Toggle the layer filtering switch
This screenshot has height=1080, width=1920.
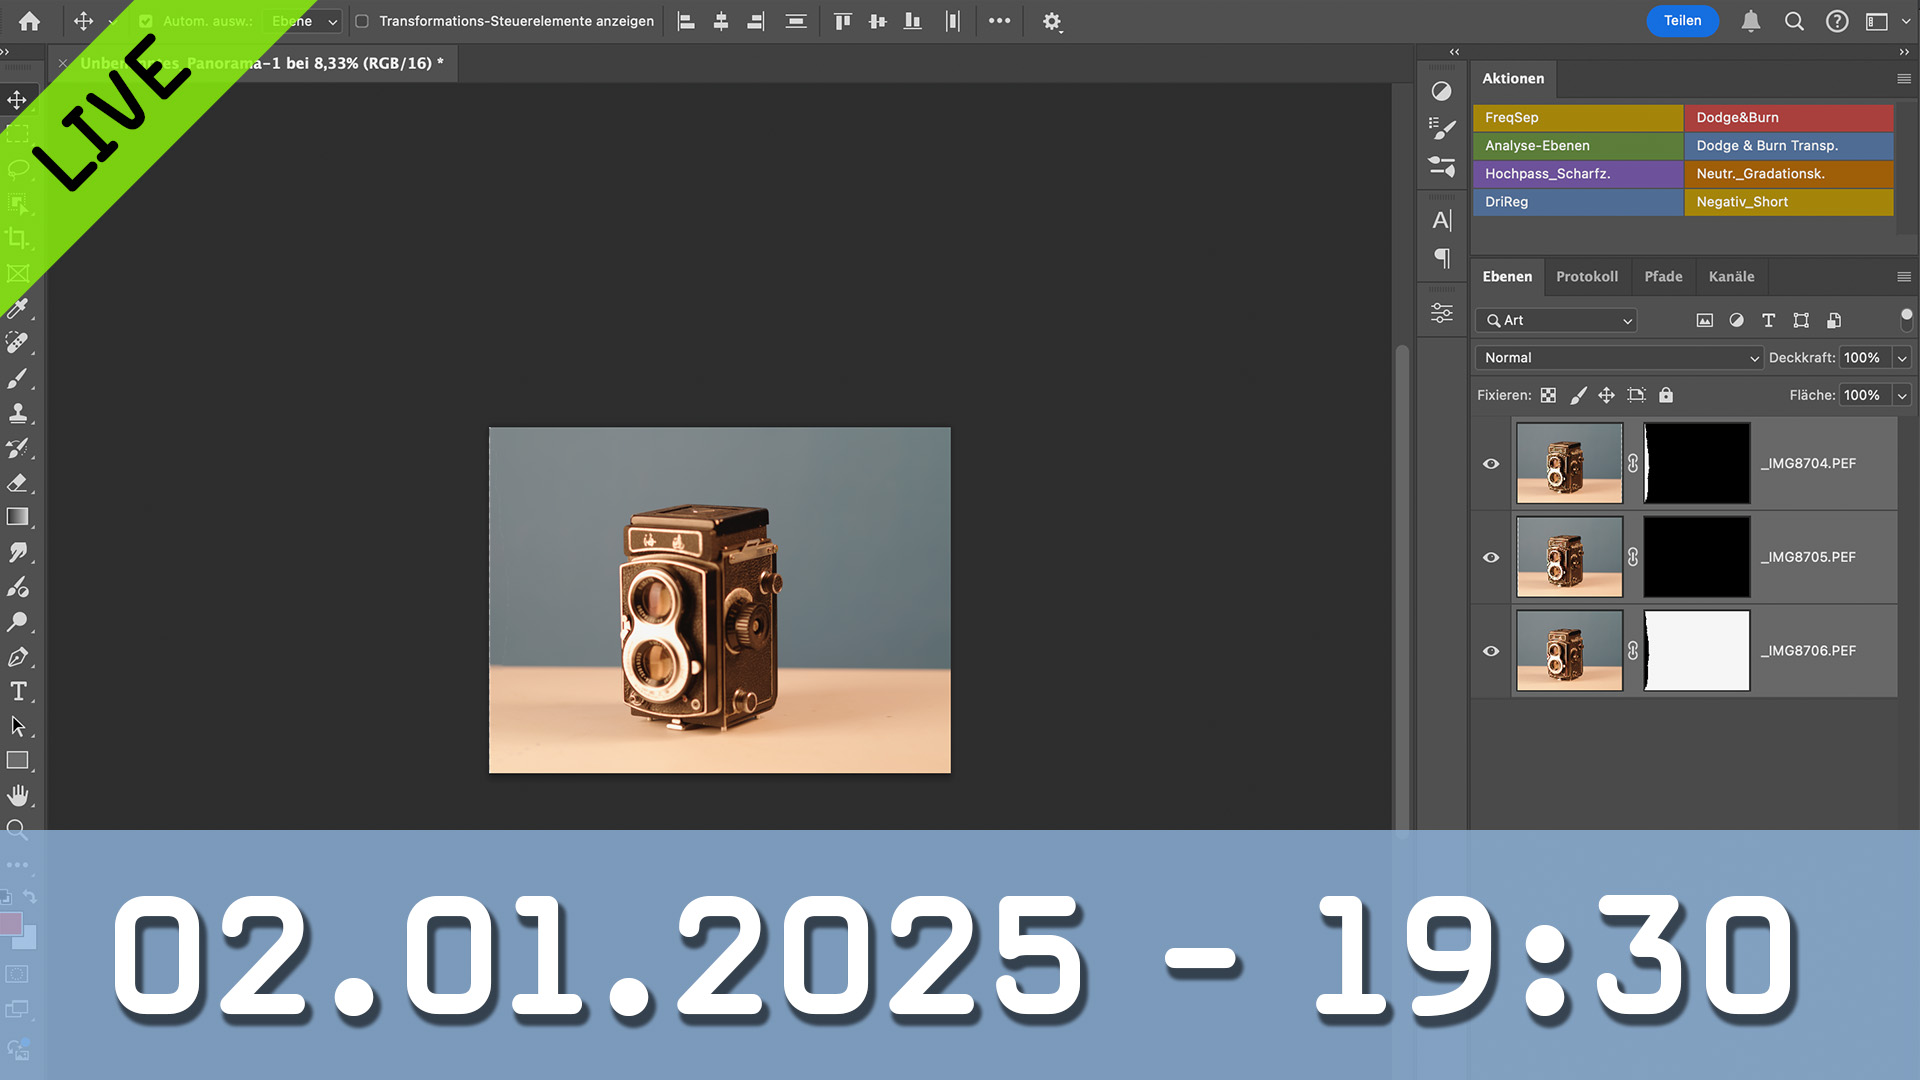[1906, 319]
